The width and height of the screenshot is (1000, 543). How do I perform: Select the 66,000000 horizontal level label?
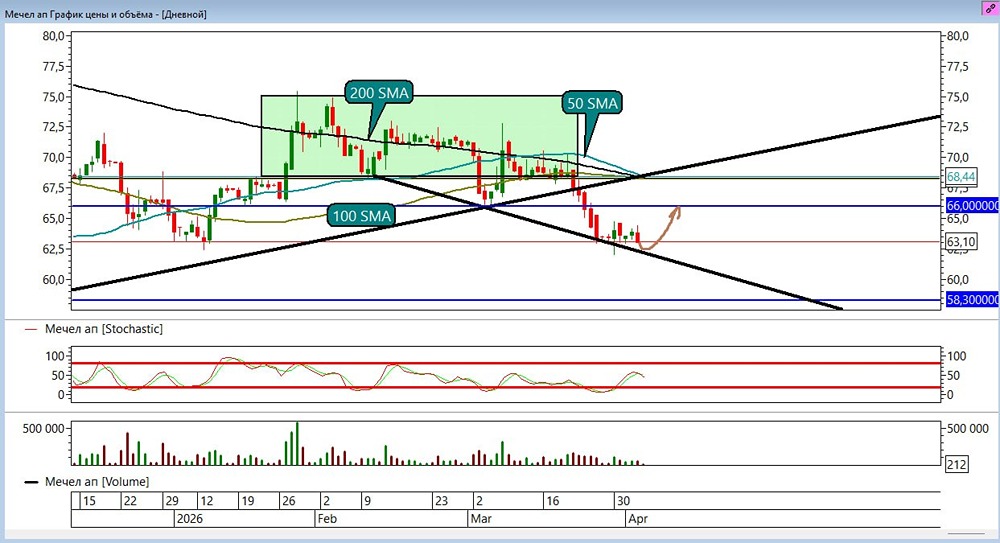click(x=973, y=205)
